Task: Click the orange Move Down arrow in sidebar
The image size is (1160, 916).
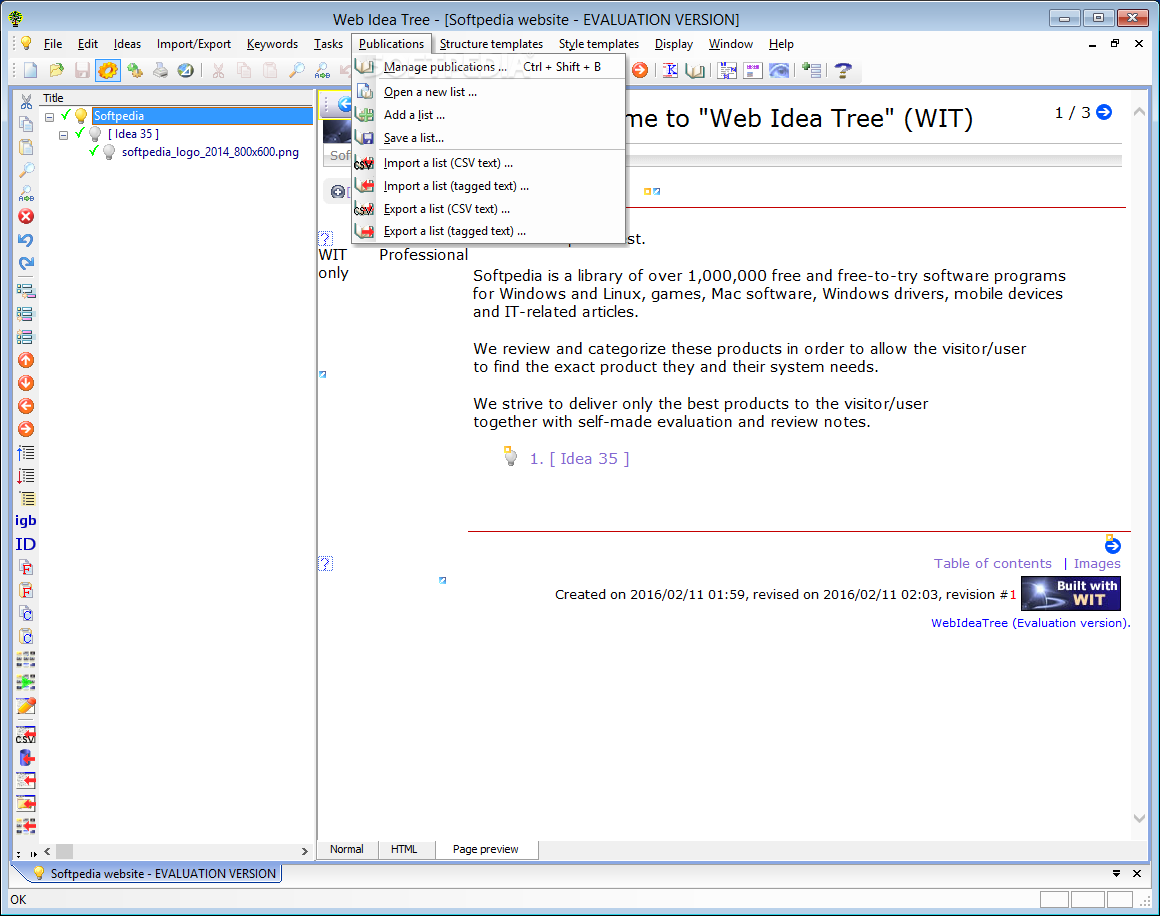Action: pos(26,383)
